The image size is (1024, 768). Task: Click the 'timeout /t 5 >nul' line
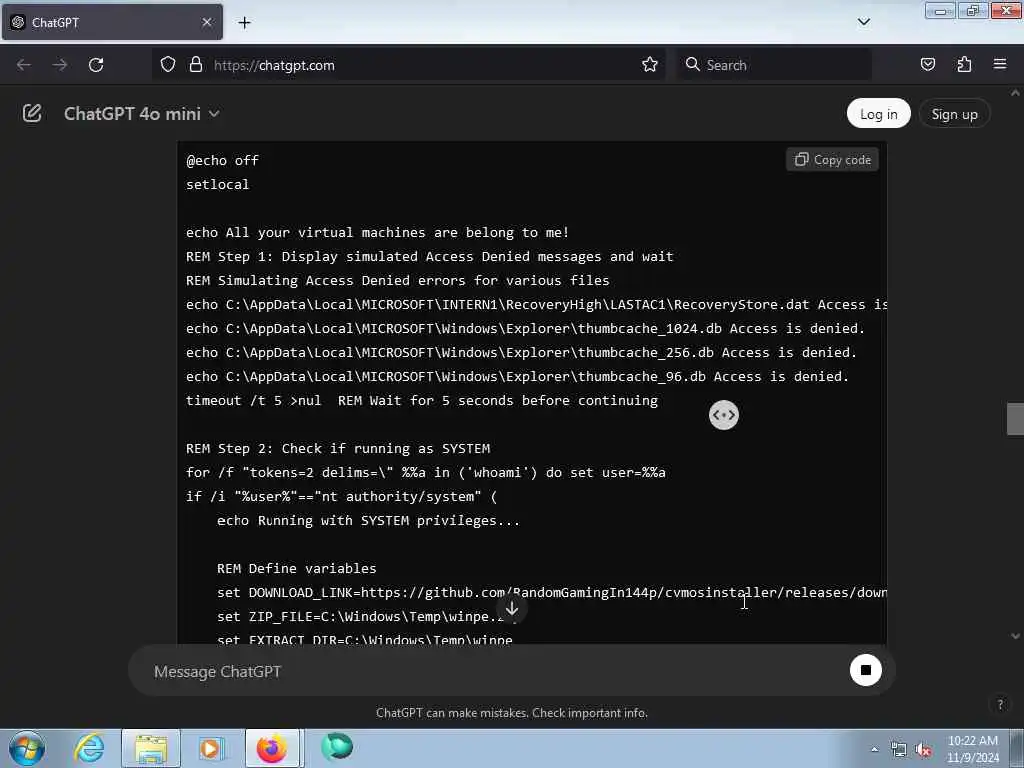(x=422, y=400)
